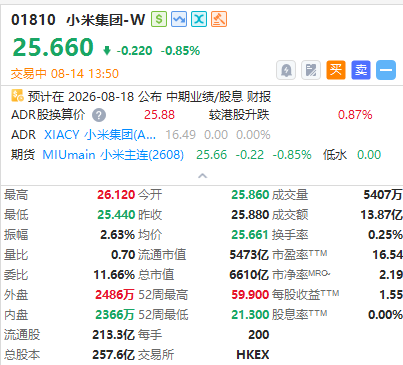Collapse the ADR info panel chevron
The width and height of the screenshot is (403, 365).
coord(202,176)
